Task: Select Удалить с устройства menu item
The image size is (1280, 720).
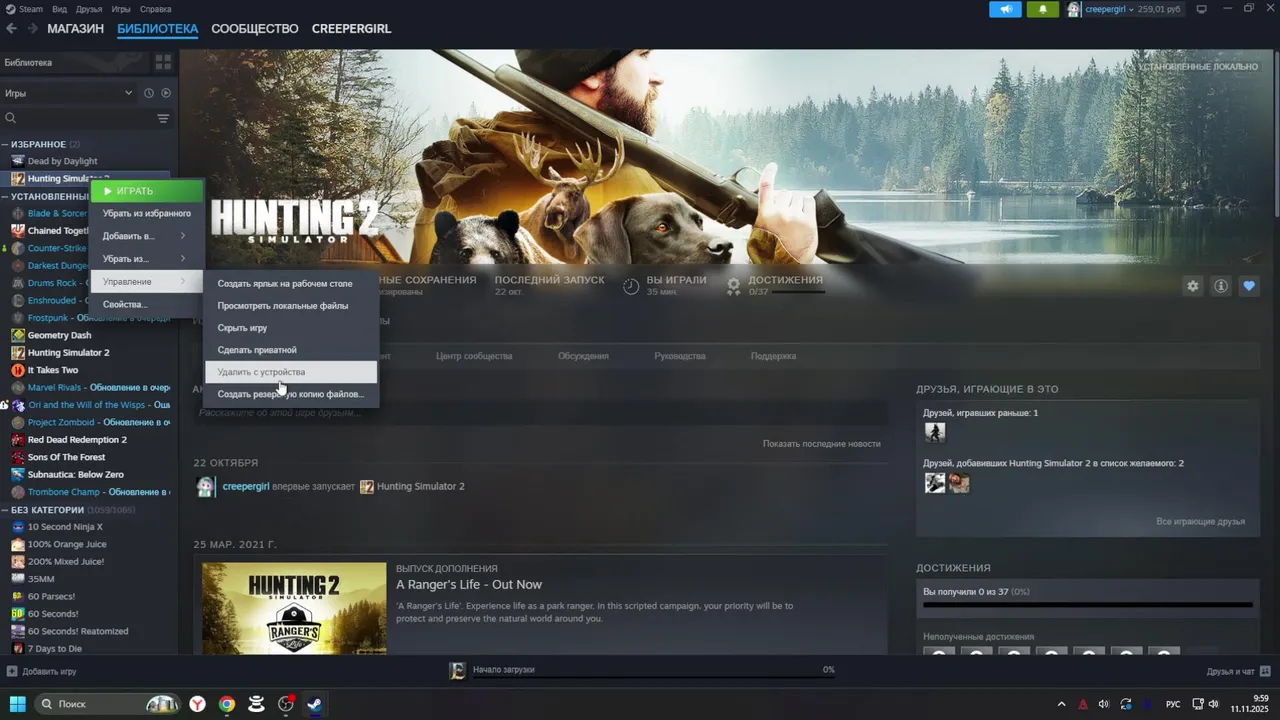Action: pos(291,372)
